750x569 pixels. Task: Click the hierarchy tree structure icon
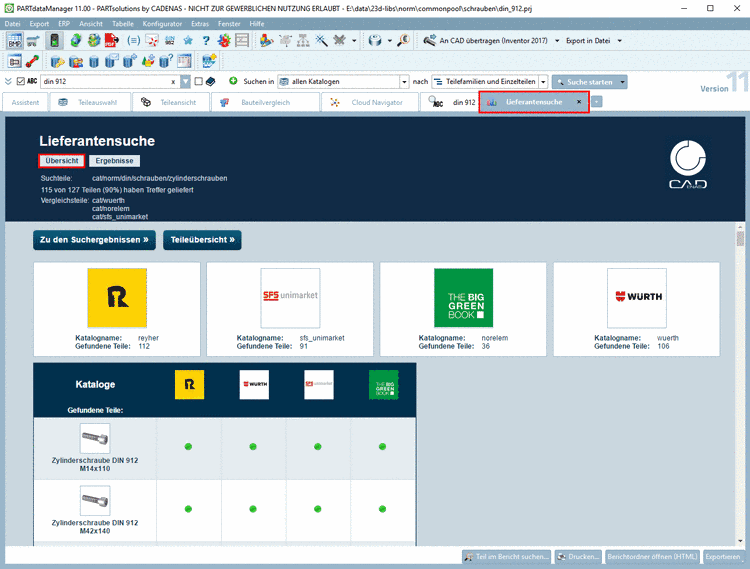point(303,41)
